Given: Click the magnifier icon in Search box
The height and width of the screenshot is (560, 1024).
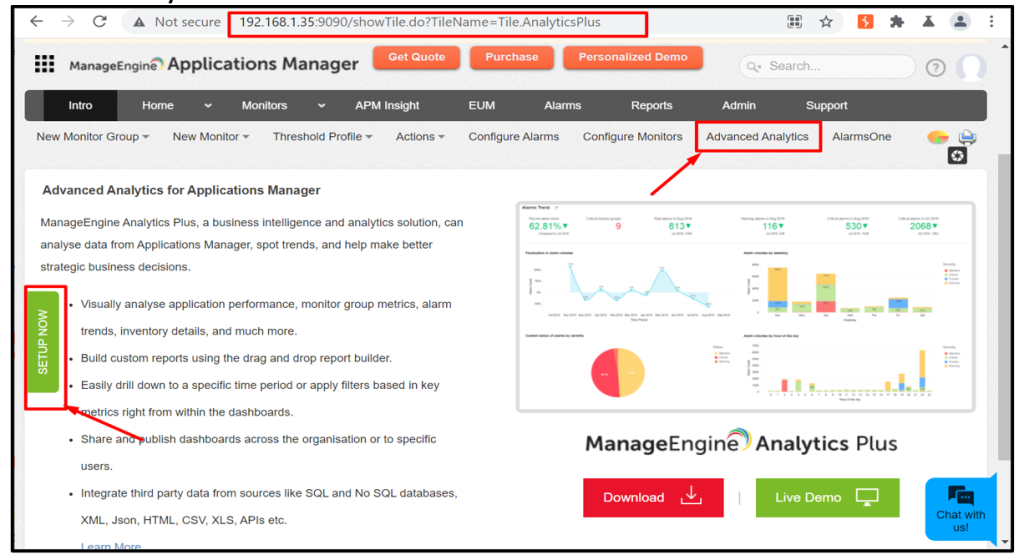Looking at the screenshot, I should point(754,67).
